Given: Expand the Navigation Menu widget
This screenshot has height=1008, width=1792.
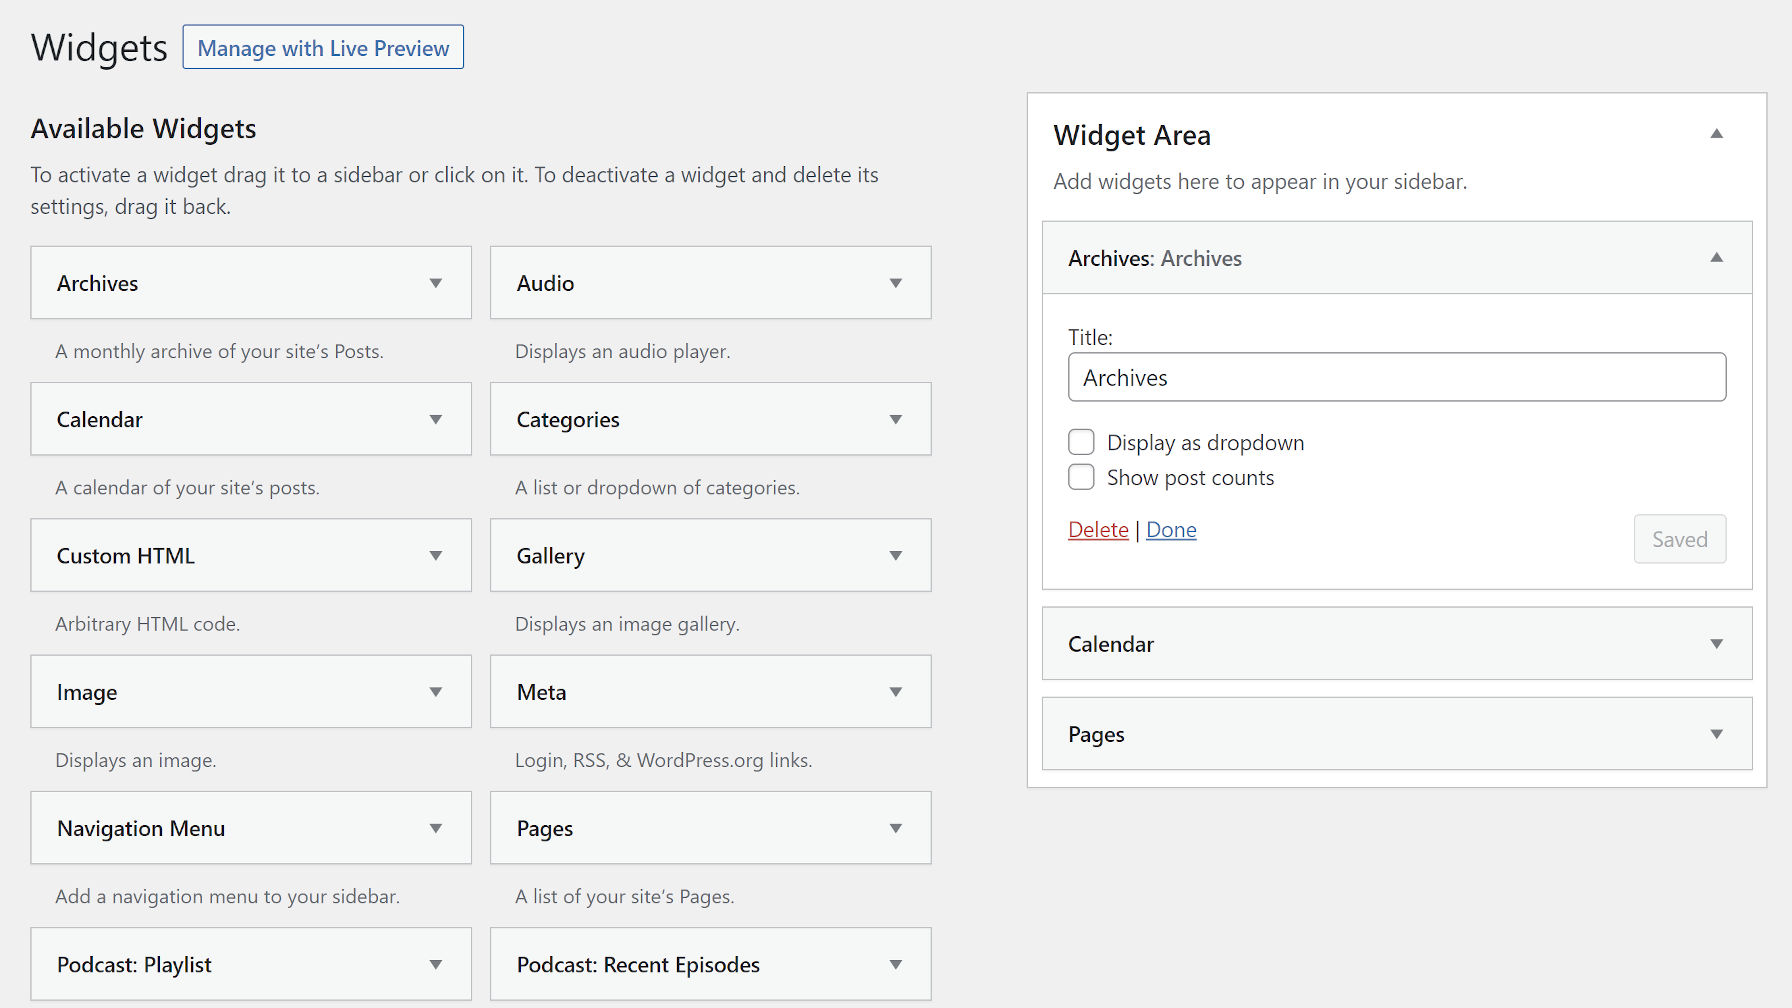Looking at the screenshot, I should pyautogui.click(x=436, y=828).
